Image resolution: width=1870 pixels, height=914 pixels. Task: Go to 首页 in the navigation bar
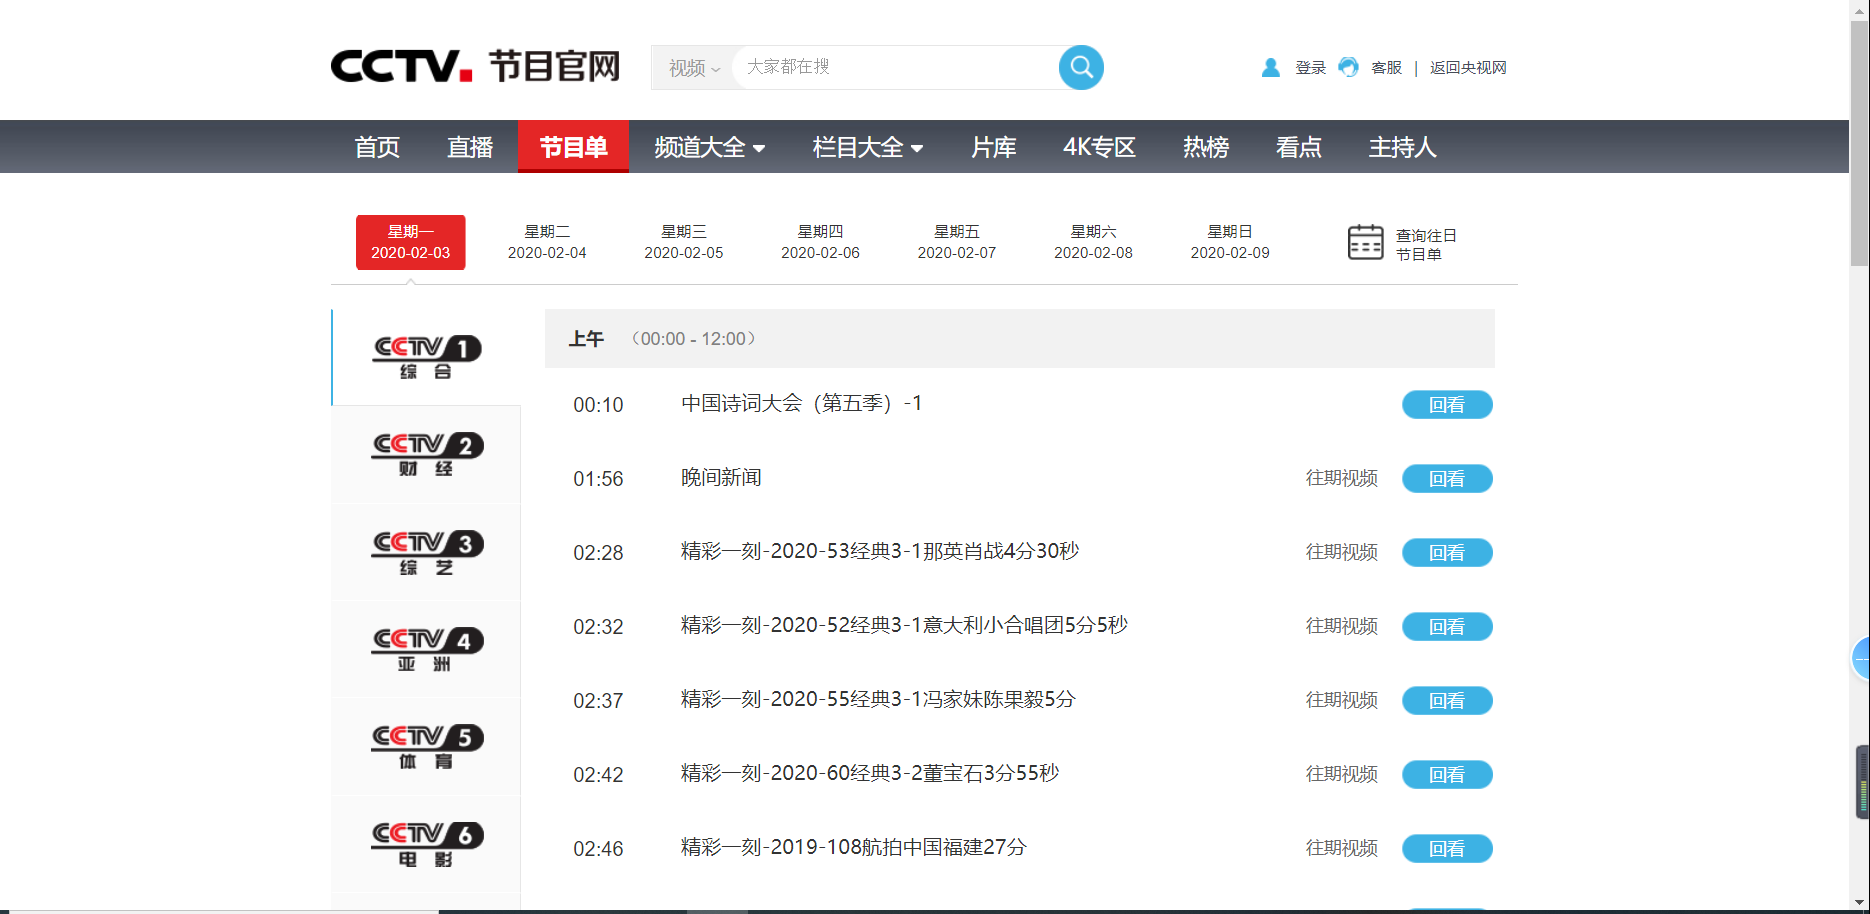pos(377,147)
